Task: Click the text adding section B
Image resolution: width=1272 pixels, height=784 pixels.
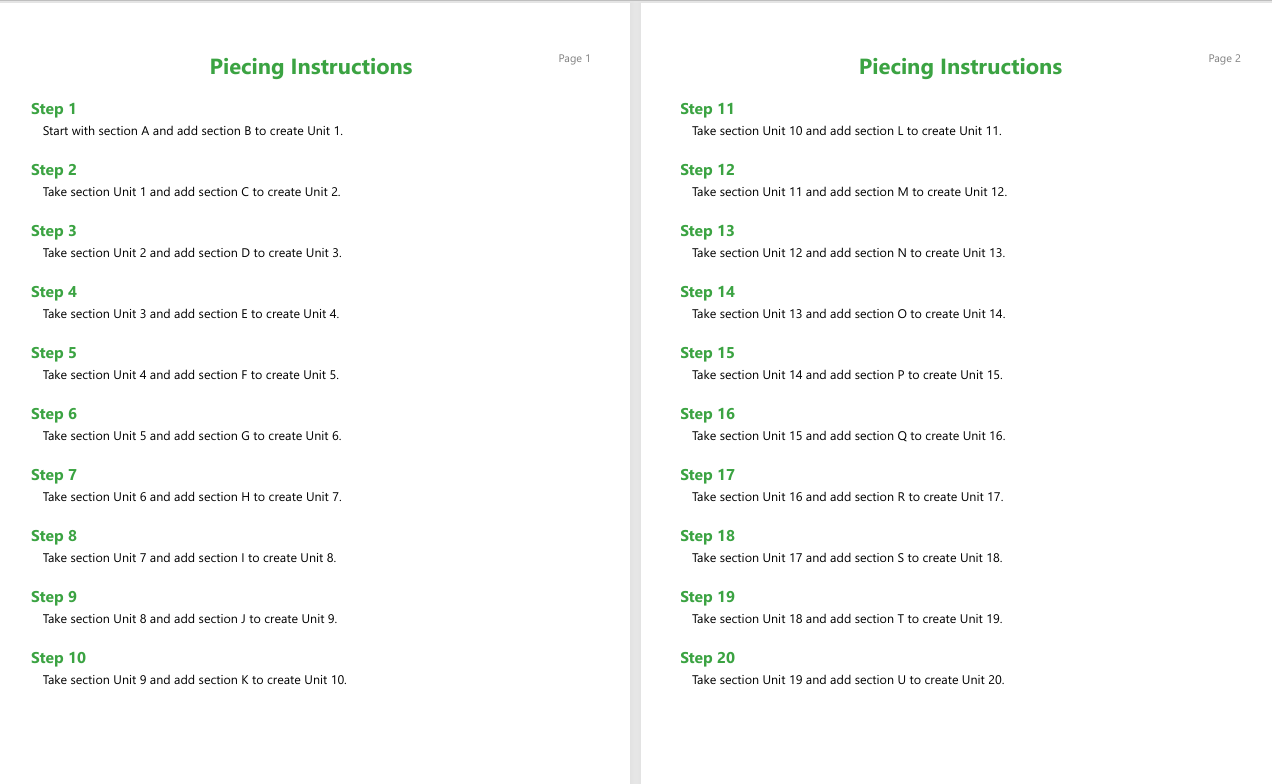Action: (x=193, y=131)
